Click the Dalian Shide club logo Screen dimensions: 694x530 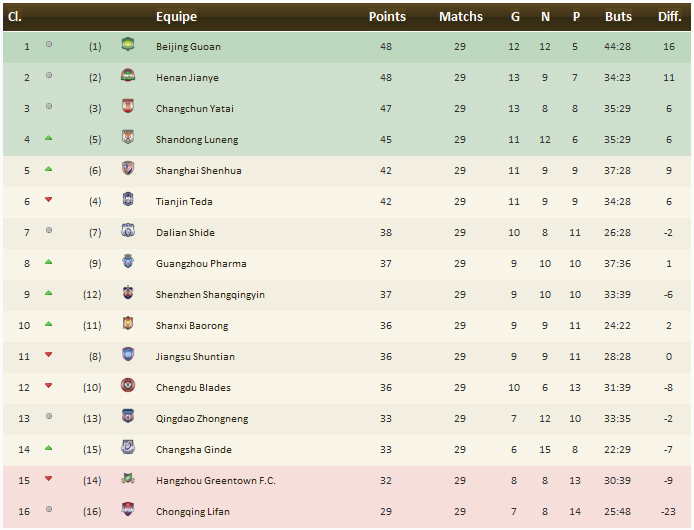(x=127, y=232)
